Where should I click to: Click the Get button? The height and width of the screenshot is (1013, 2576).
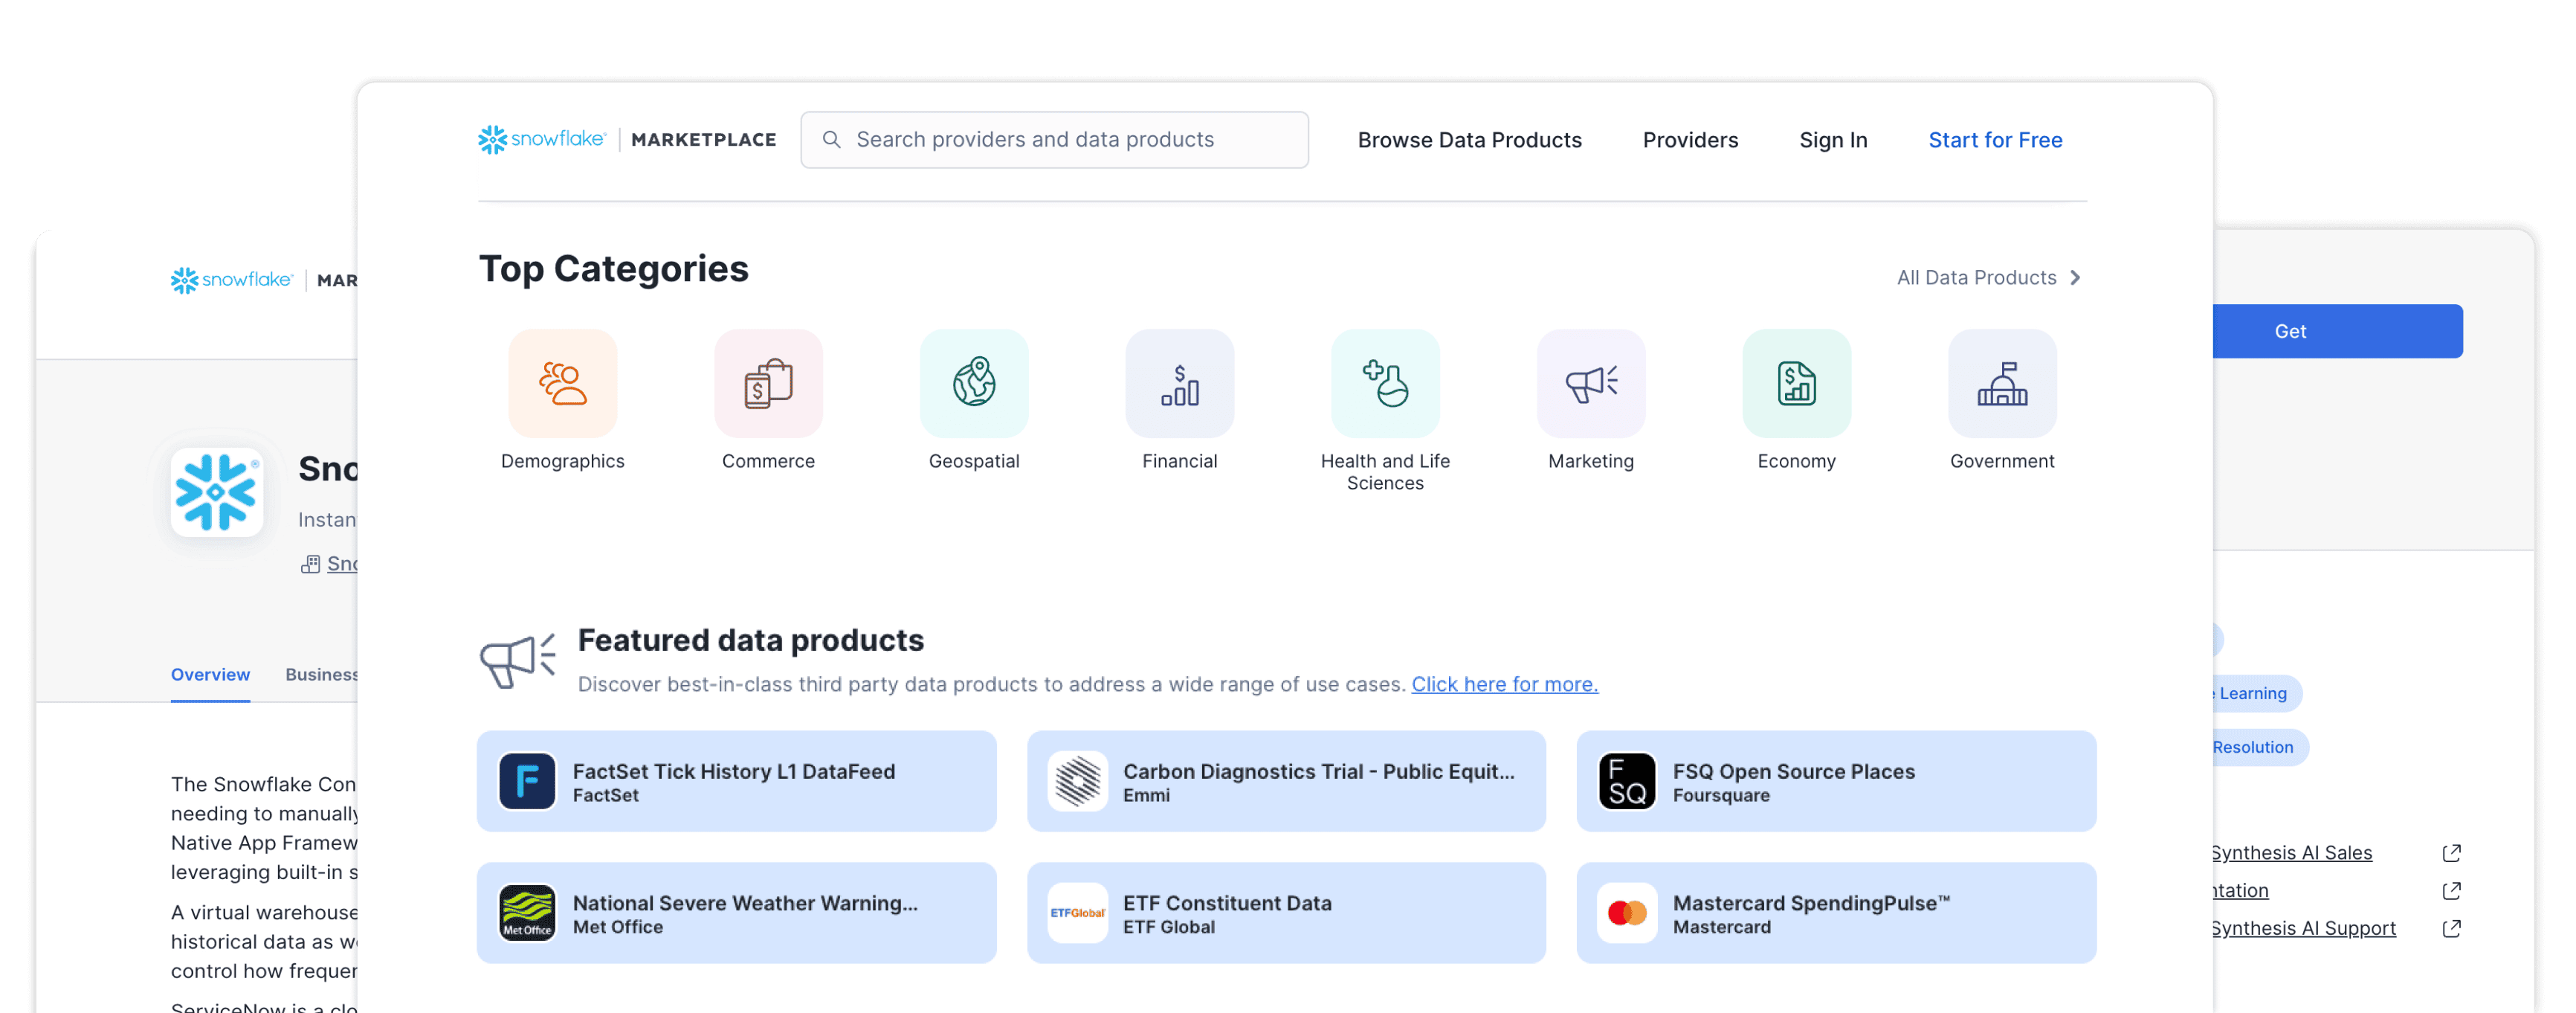(x=2290, y=331)
